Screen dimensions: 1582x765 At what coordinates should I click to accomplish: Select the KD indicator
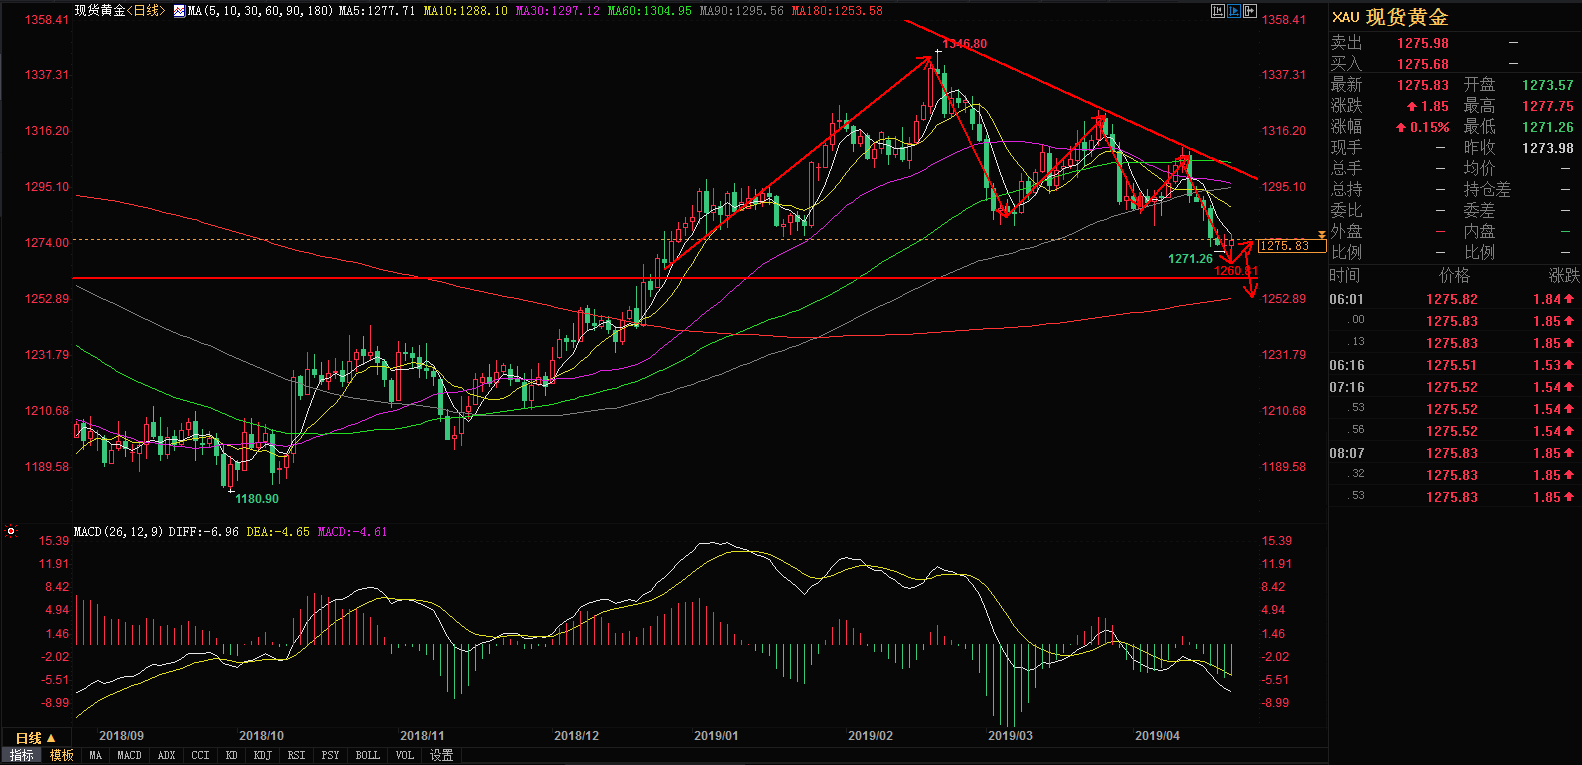pyautogui.click(x=231, y=755)
